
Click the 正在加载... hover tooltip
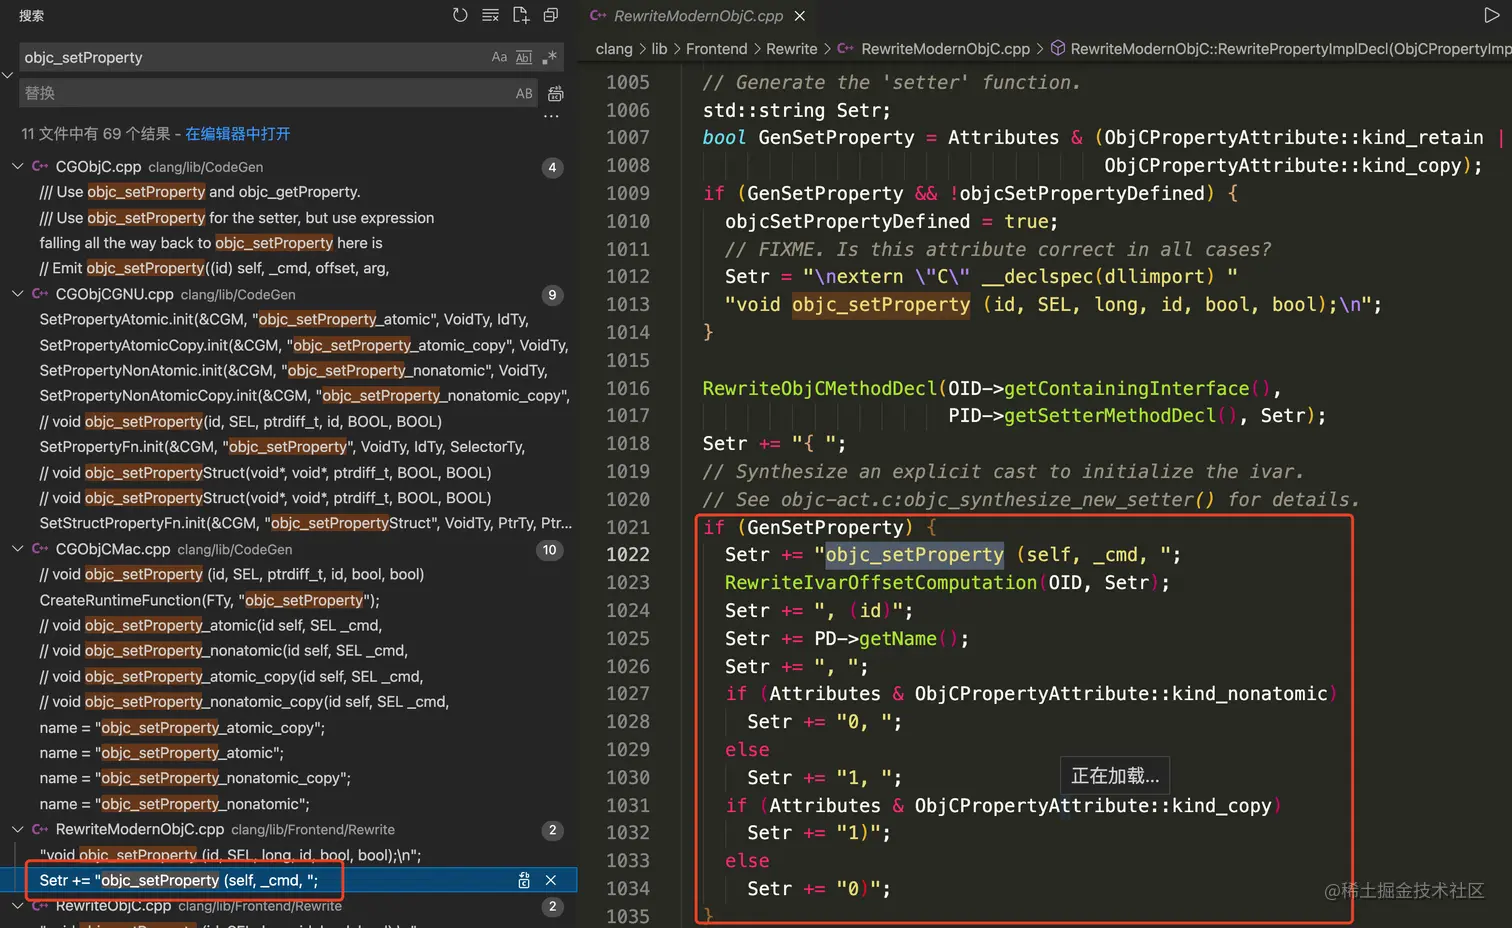point(1115,776)
